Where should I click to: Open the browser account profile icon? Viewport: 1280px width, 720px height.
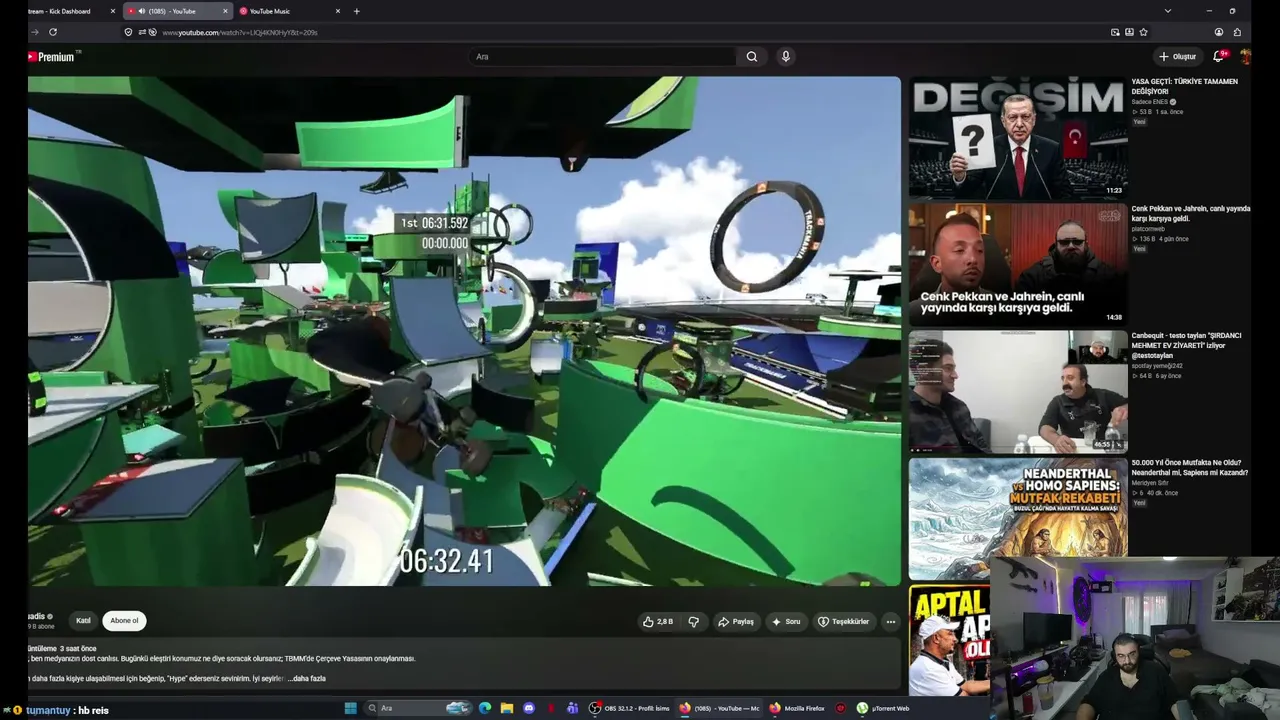(x=1219, y=32)
